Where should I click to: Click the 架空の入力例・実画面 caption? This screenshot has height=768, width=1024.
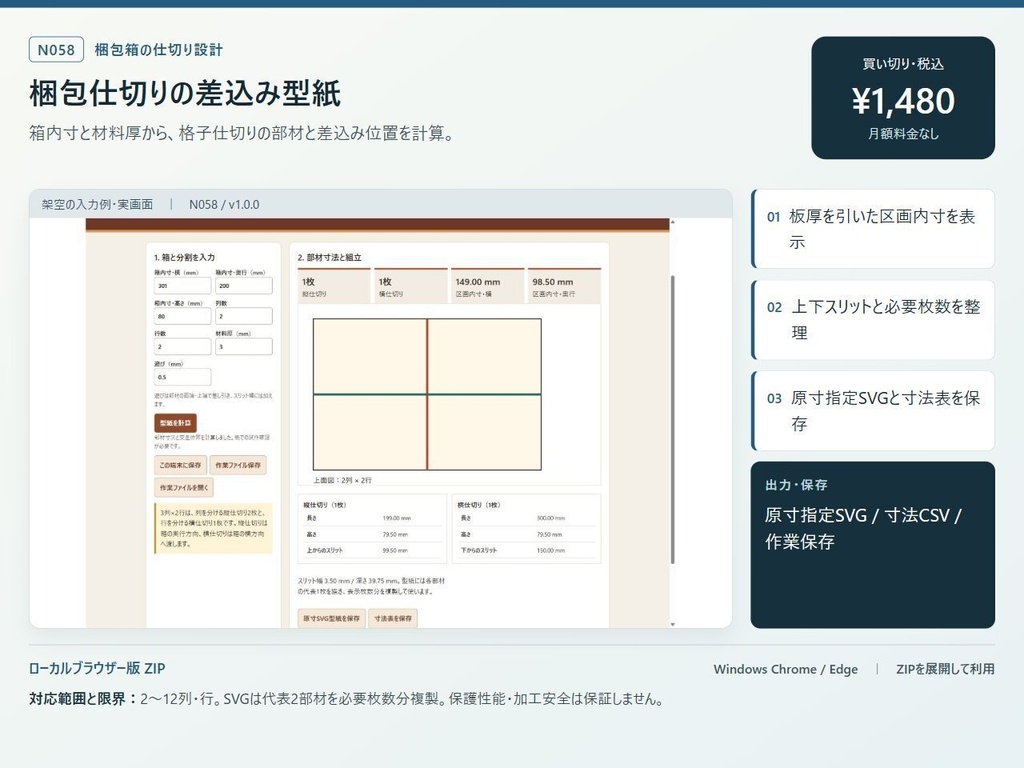click(x=97, y=204)
